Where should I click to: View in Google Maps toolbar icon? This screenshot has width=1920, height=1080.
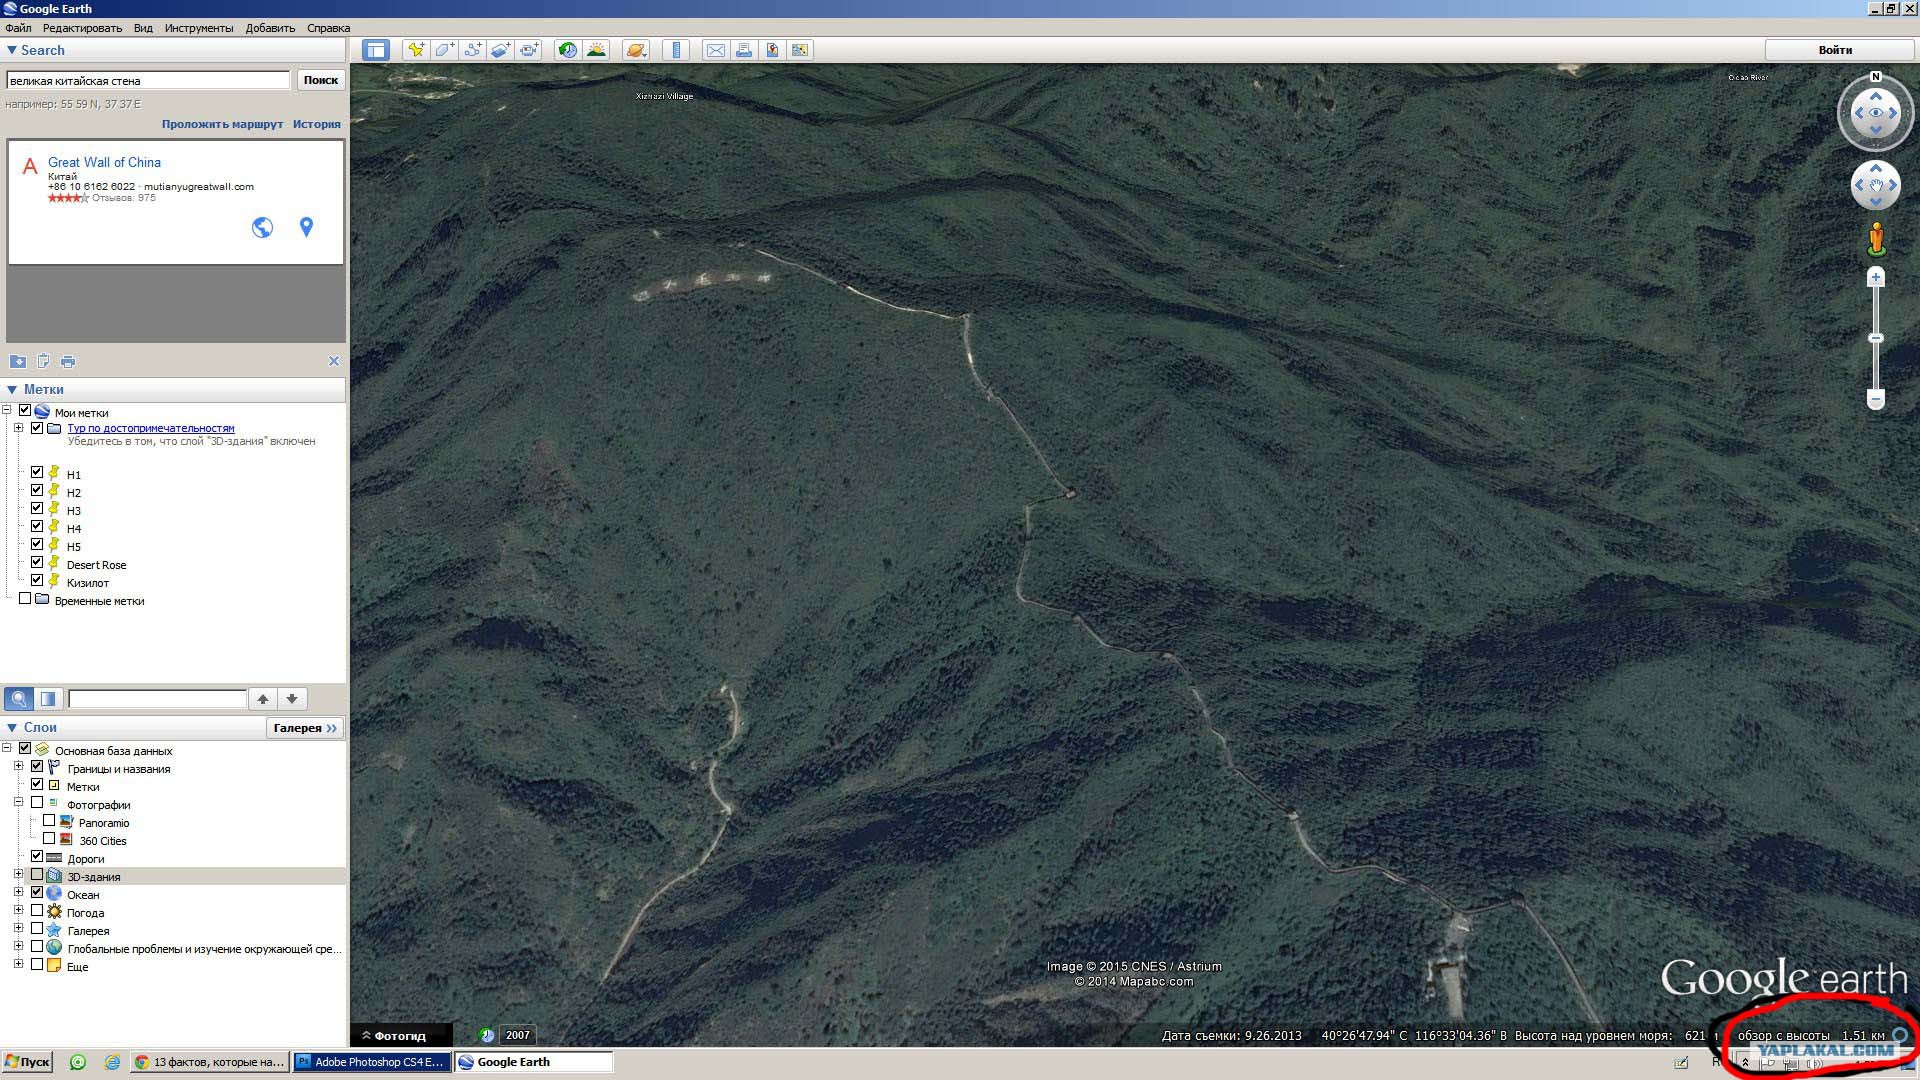(800, 50)
